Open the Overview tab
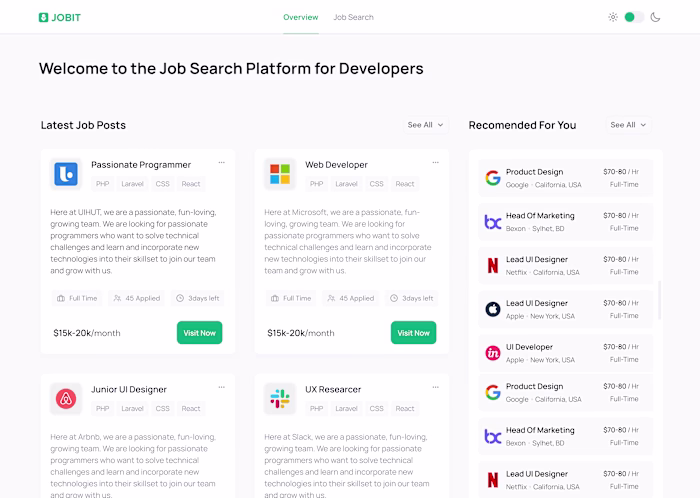 (300, 17)
